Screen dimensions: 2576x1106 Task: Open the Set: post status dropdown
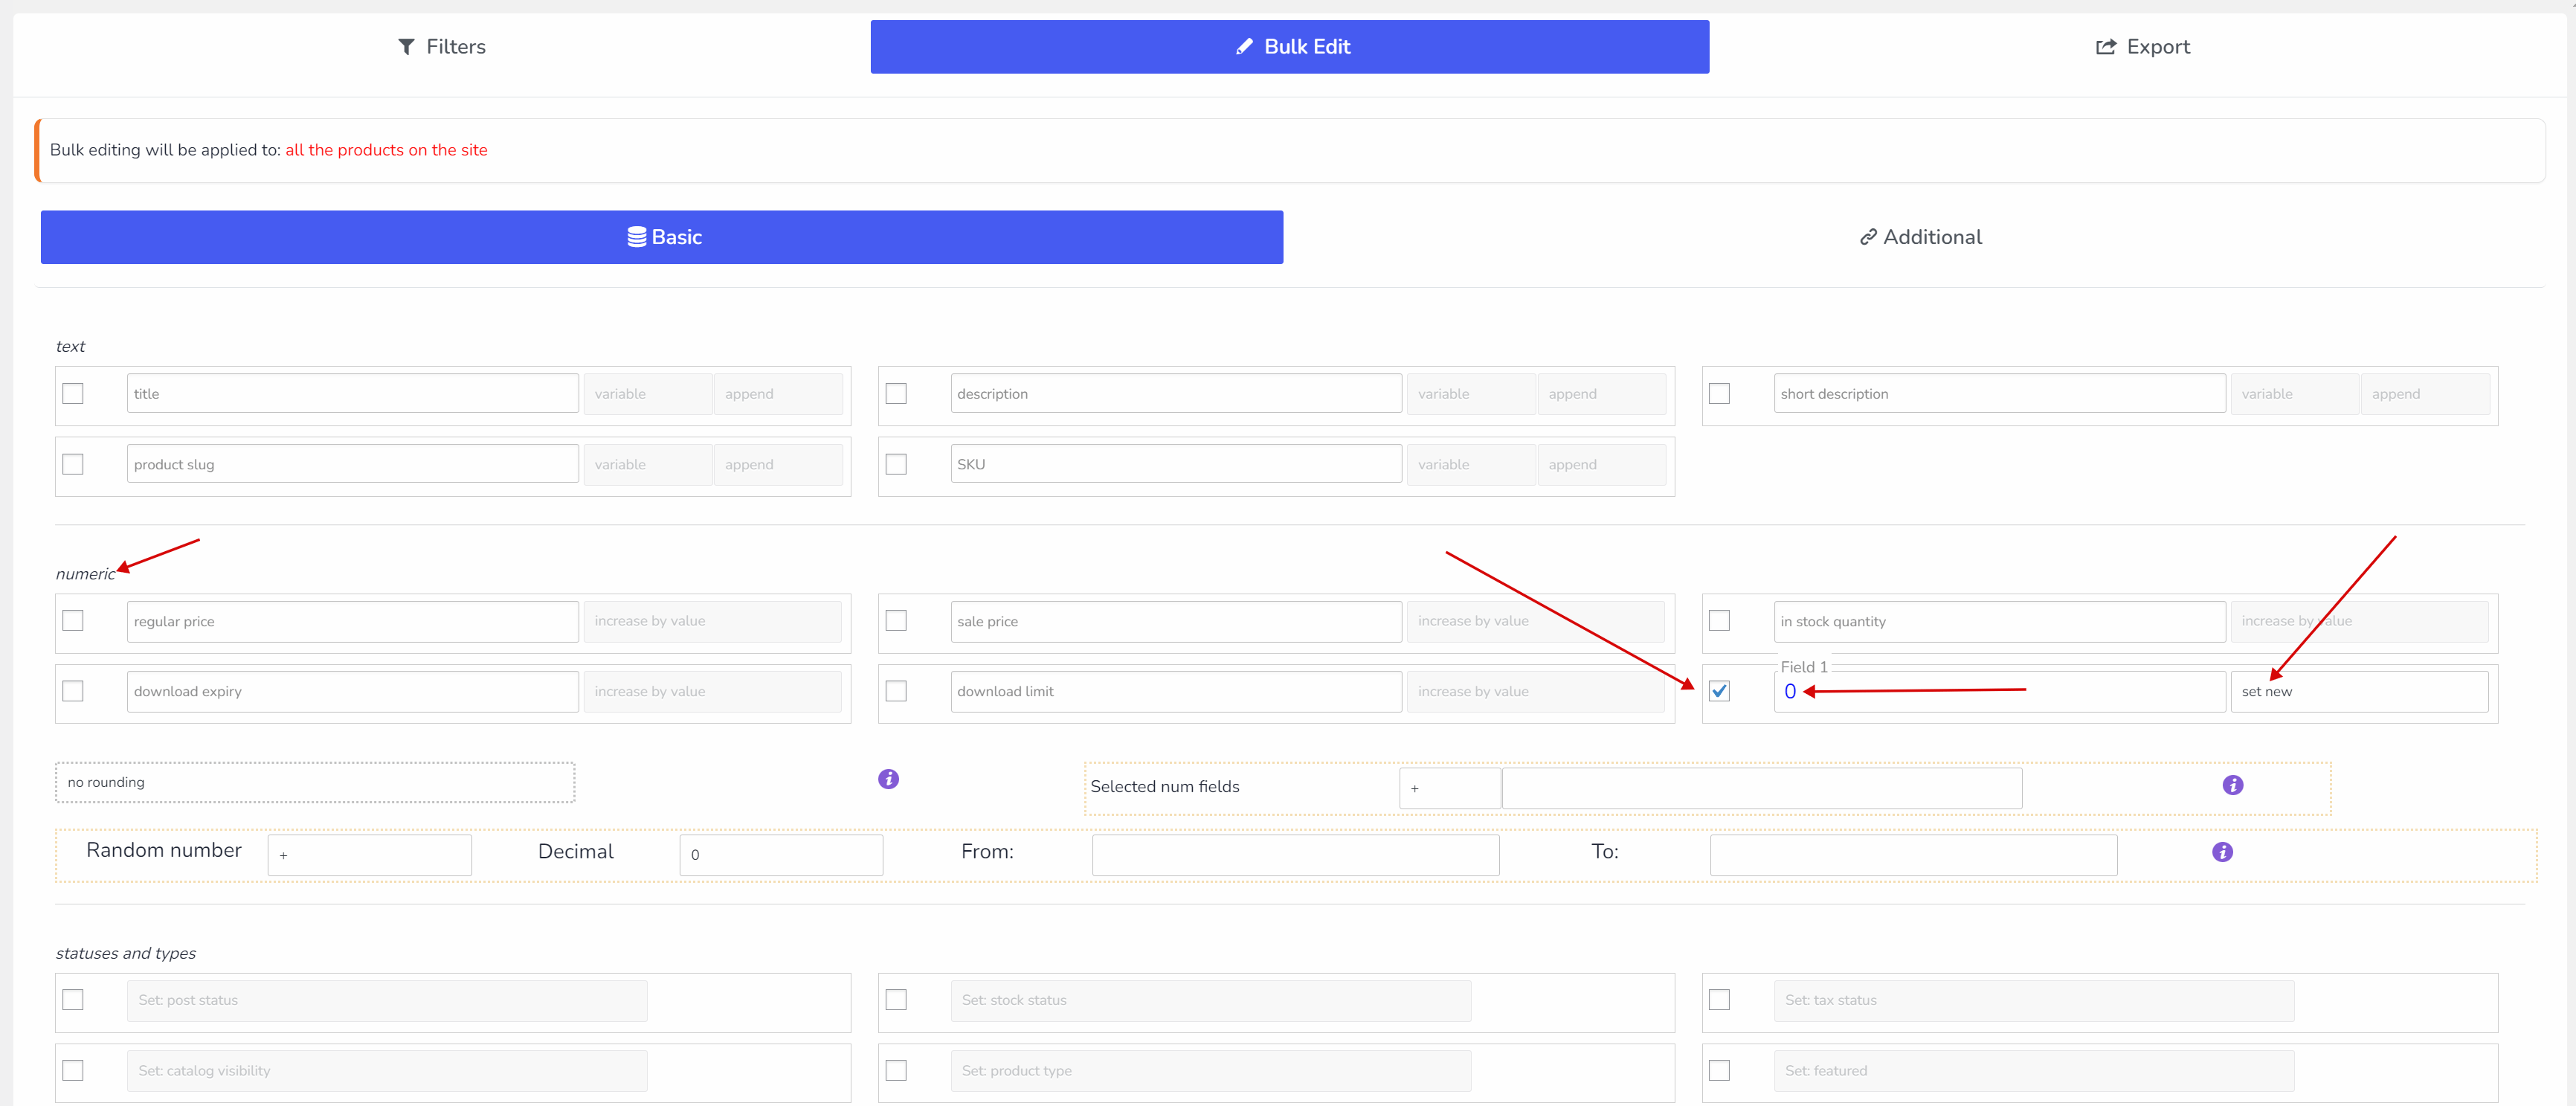[387, 1000]
